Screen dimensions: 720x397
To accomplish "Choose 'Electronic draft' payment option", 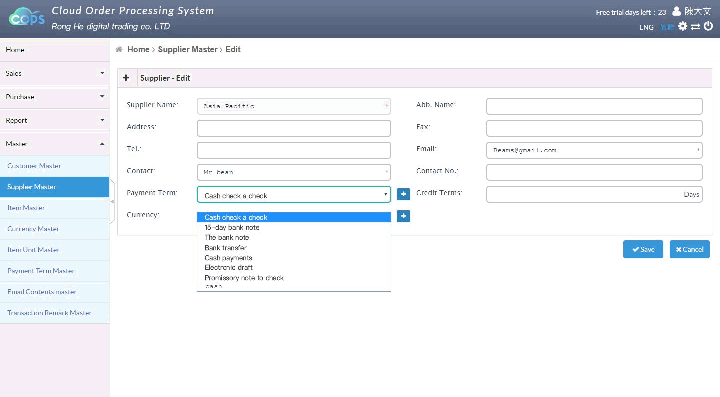I will [229, 268].
